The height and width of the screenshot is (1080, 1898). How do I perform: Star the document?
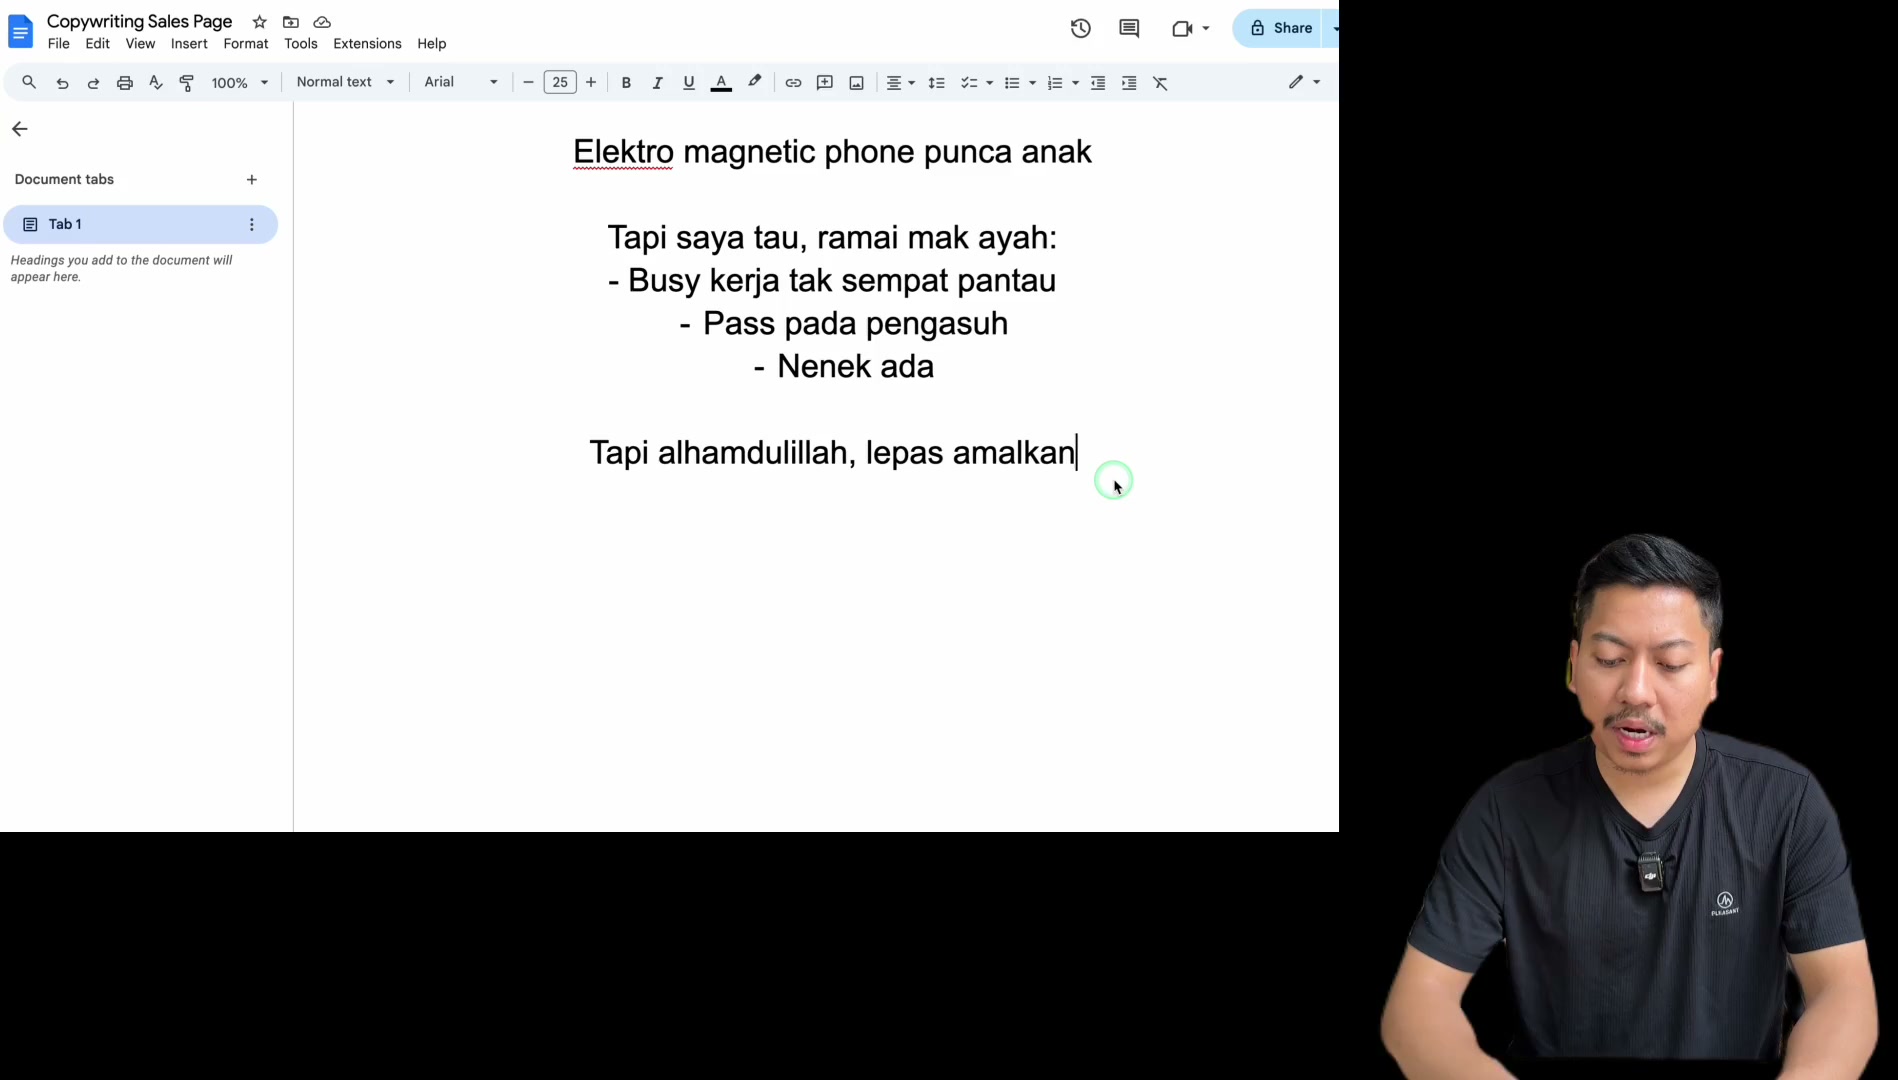pyautogui.click(x=260, y=22)
